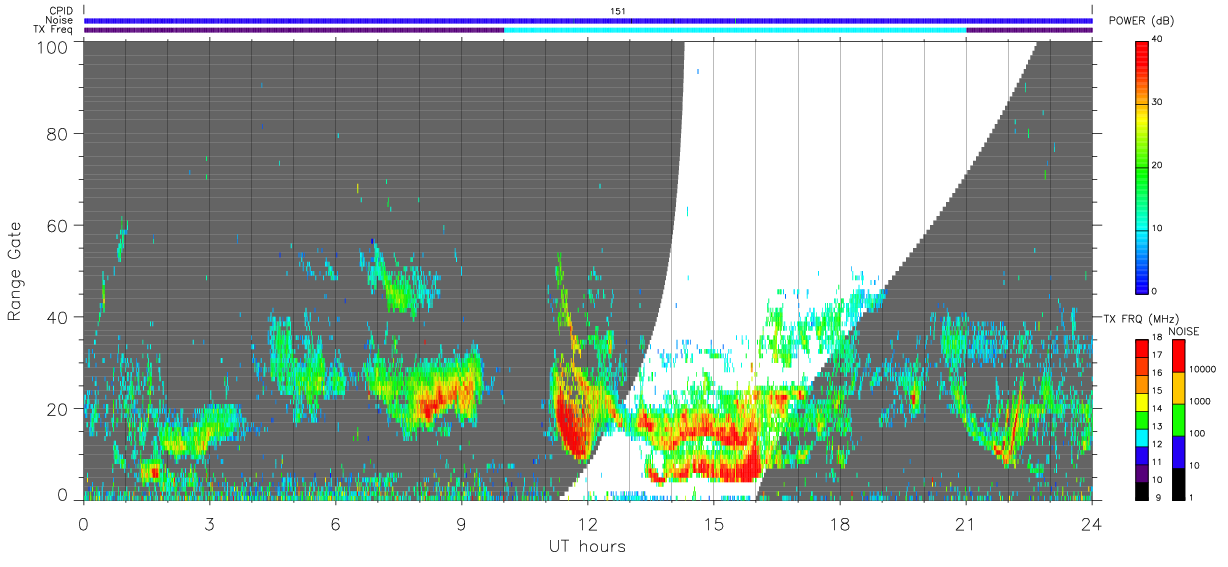Click the yellow swatch in the TX FRQ legend

(1142, 402)
